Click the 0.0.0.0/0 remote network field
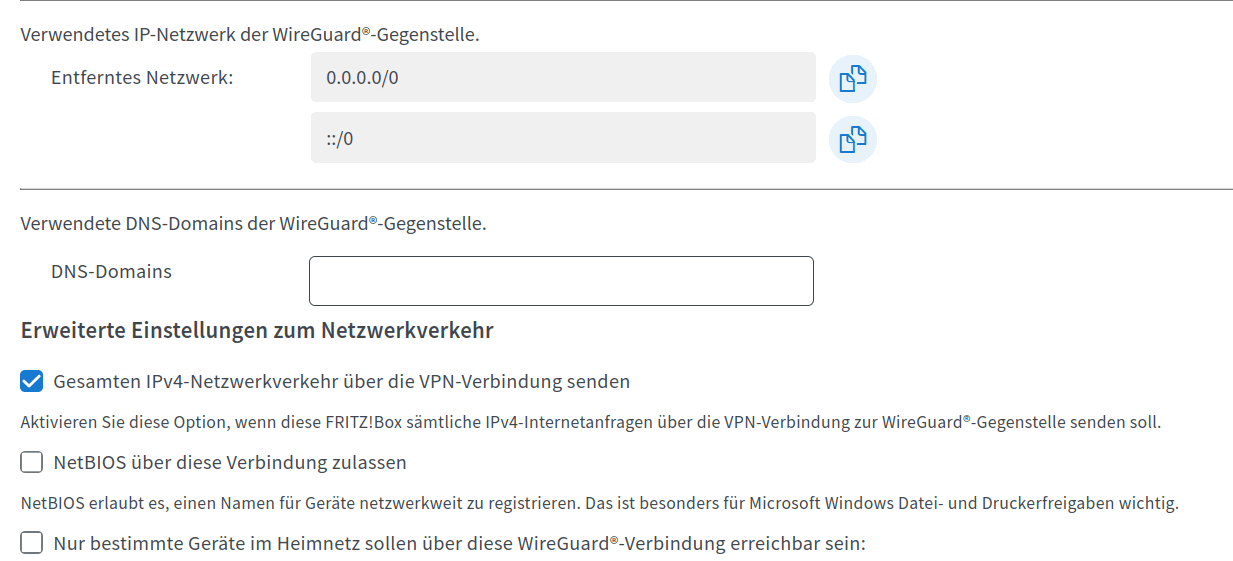The height and width of the screenshot is (561, 1233). click(x=563, y=77)
